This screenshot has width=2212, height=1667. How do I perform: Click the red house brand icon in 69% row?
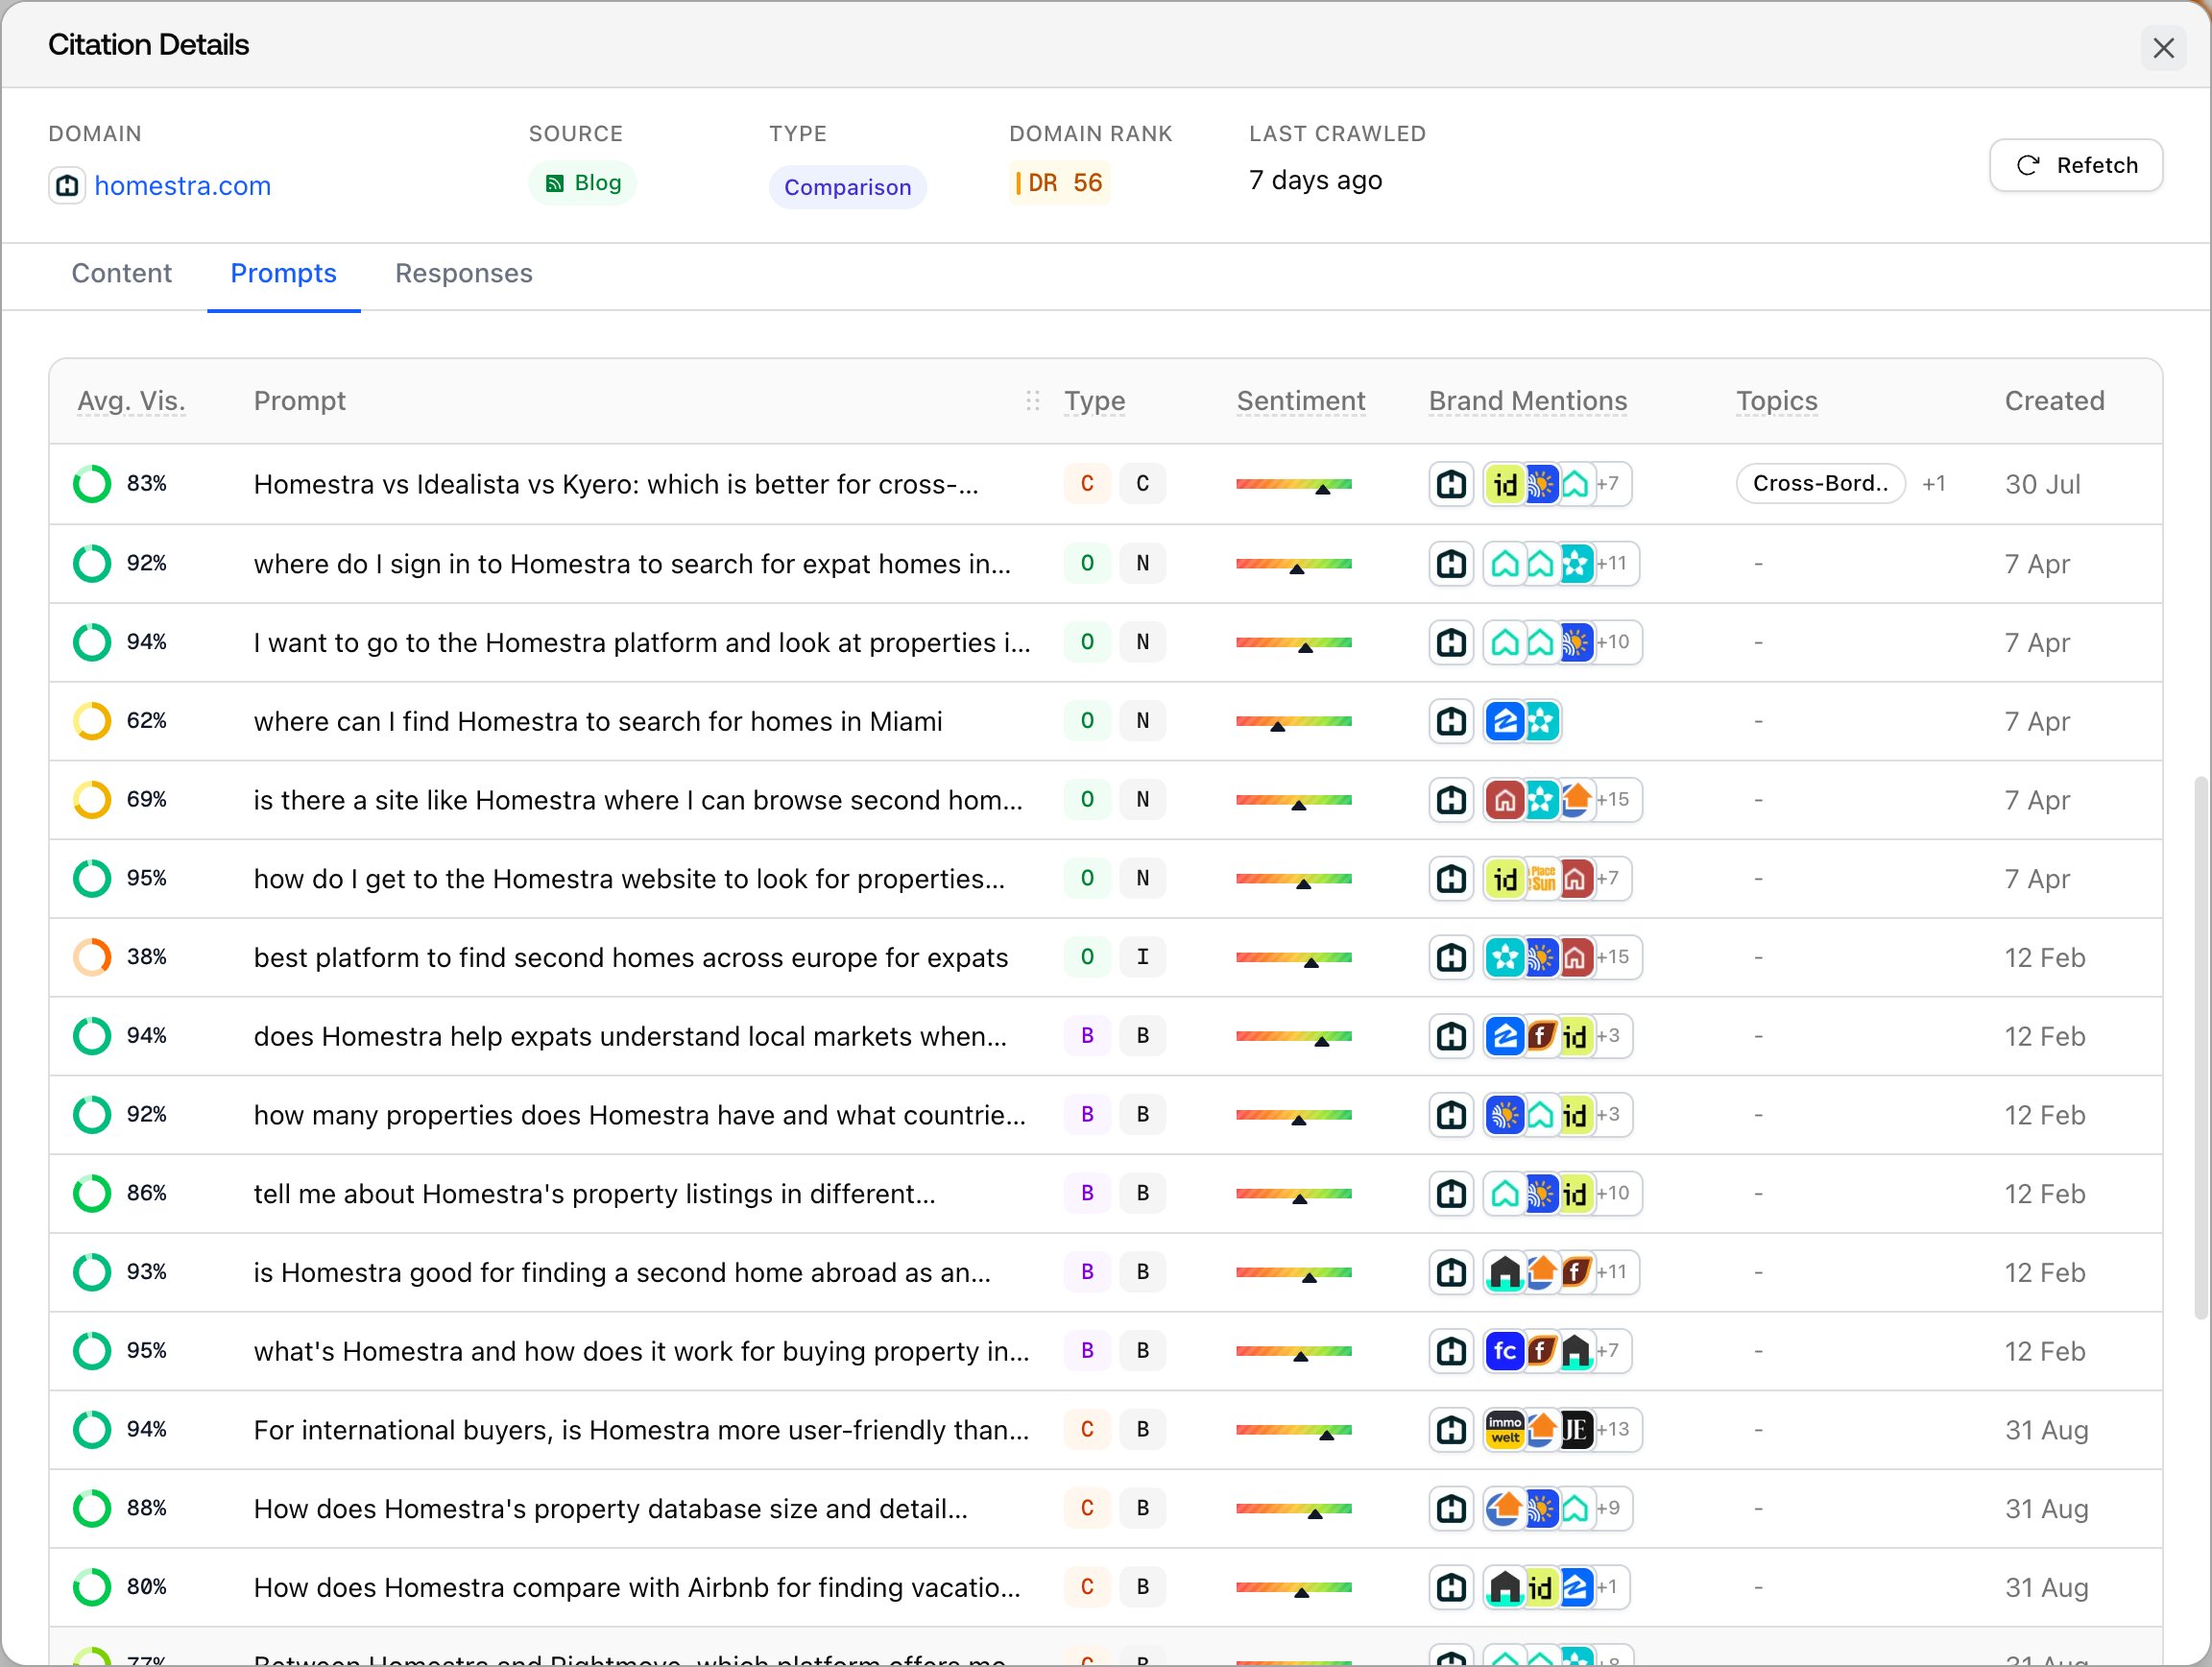point(1504,800)
